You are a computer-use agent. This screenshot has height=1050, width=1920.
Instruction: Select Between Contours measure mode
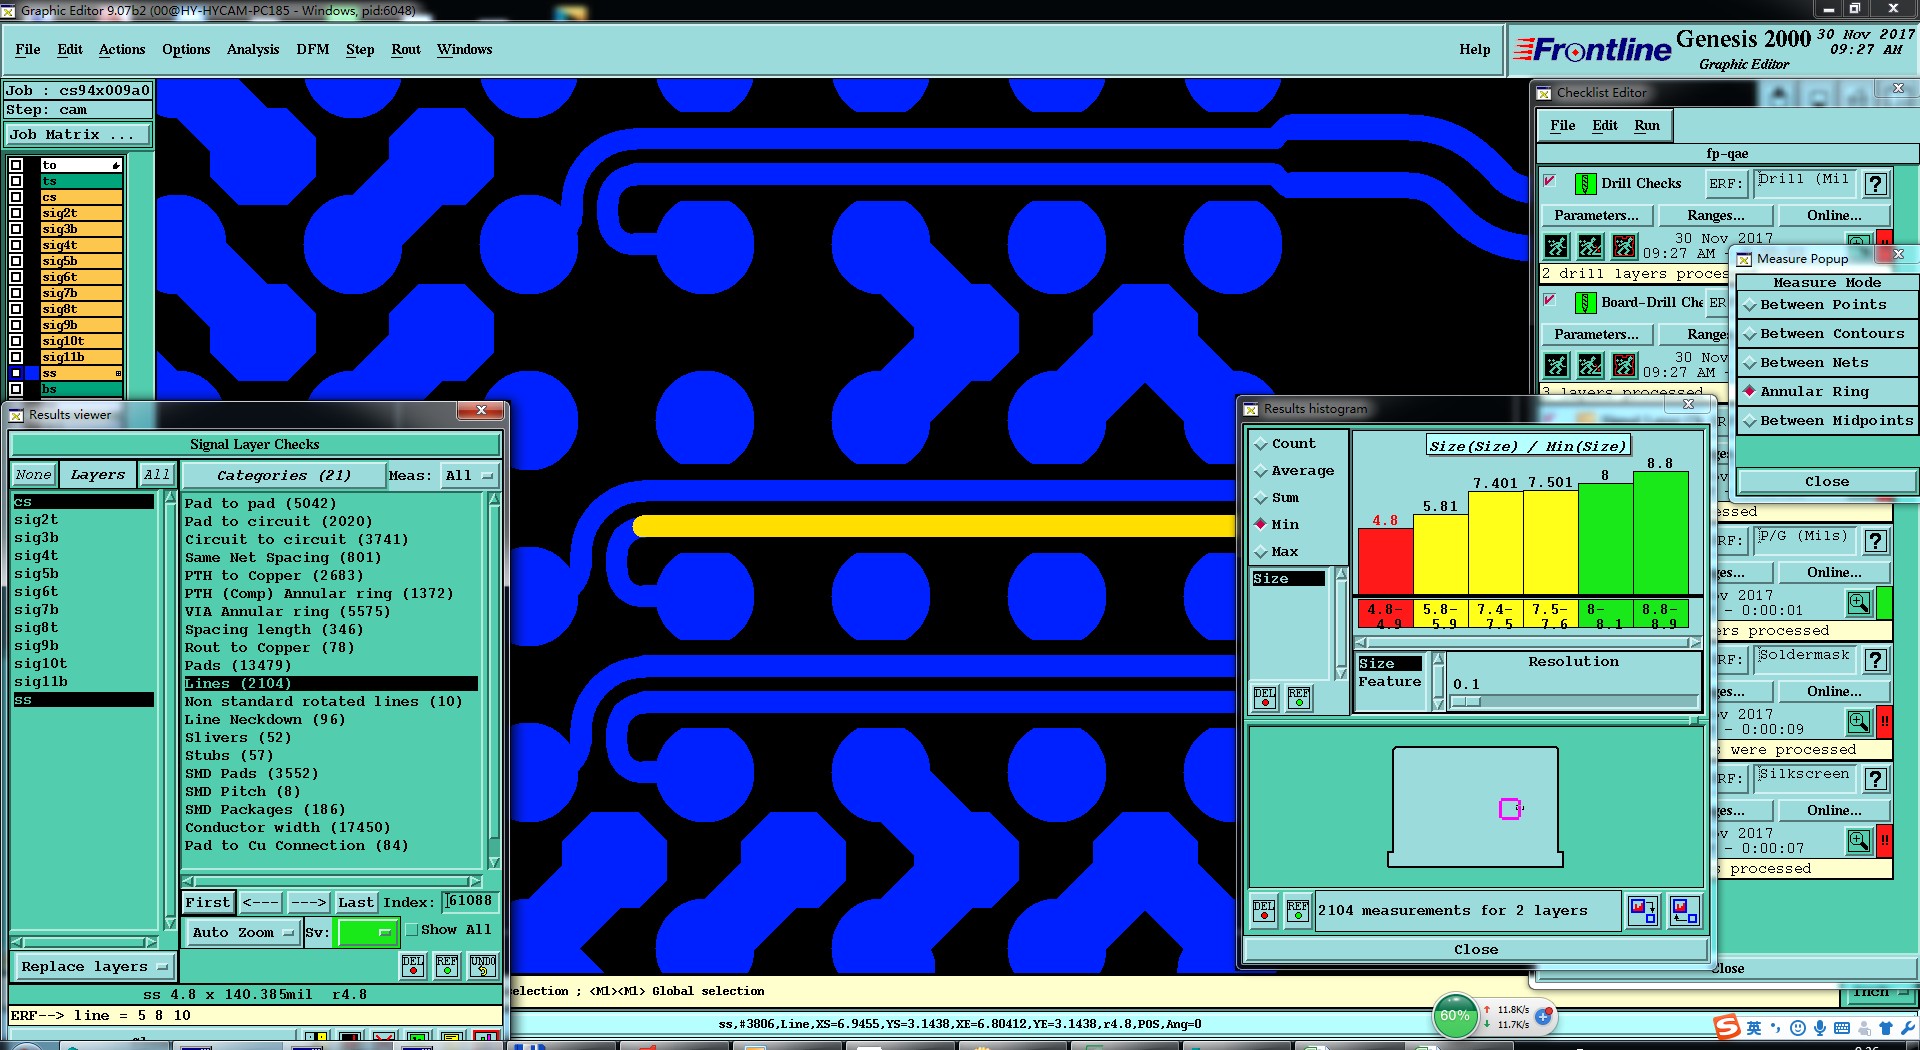click(1827, 334)
